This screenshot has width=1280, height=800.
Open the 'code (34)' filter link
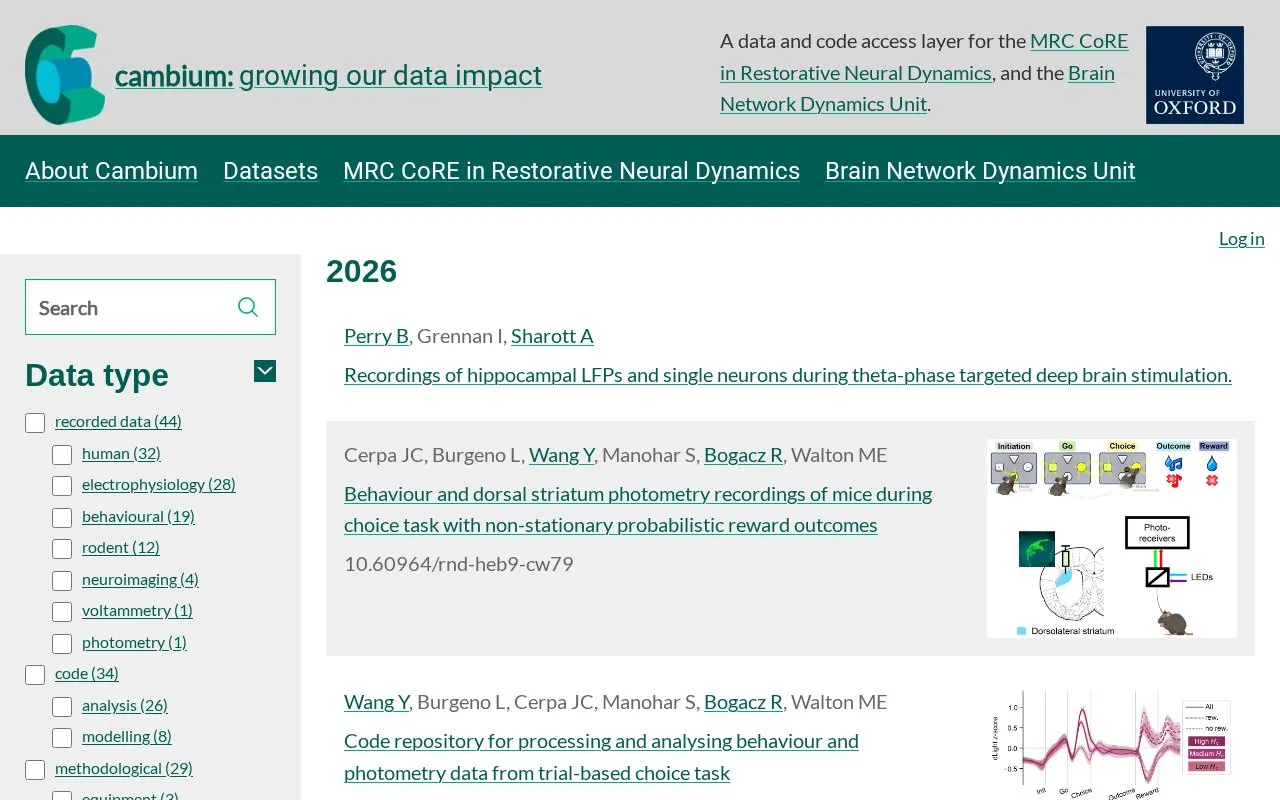(x=87, y=674)
